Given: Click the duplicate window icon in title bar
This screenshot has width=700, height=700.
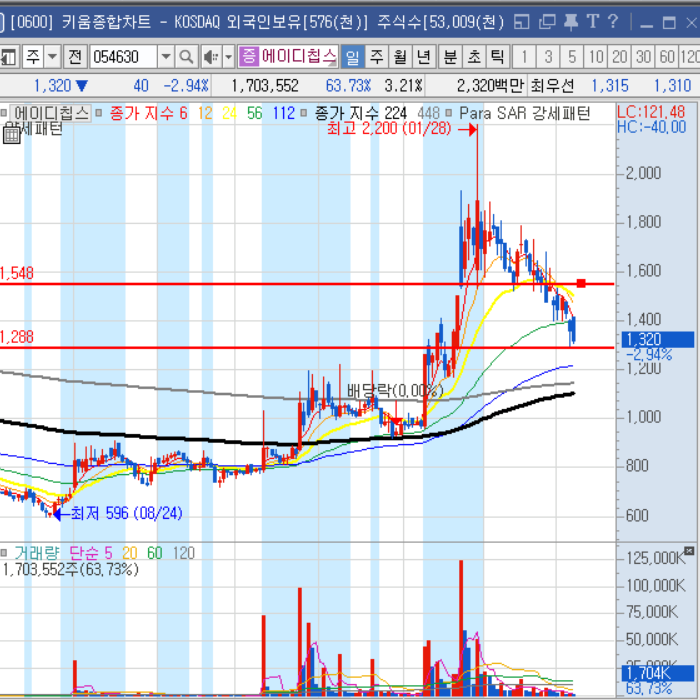Looking at the screenshot, I should point(547,21).
